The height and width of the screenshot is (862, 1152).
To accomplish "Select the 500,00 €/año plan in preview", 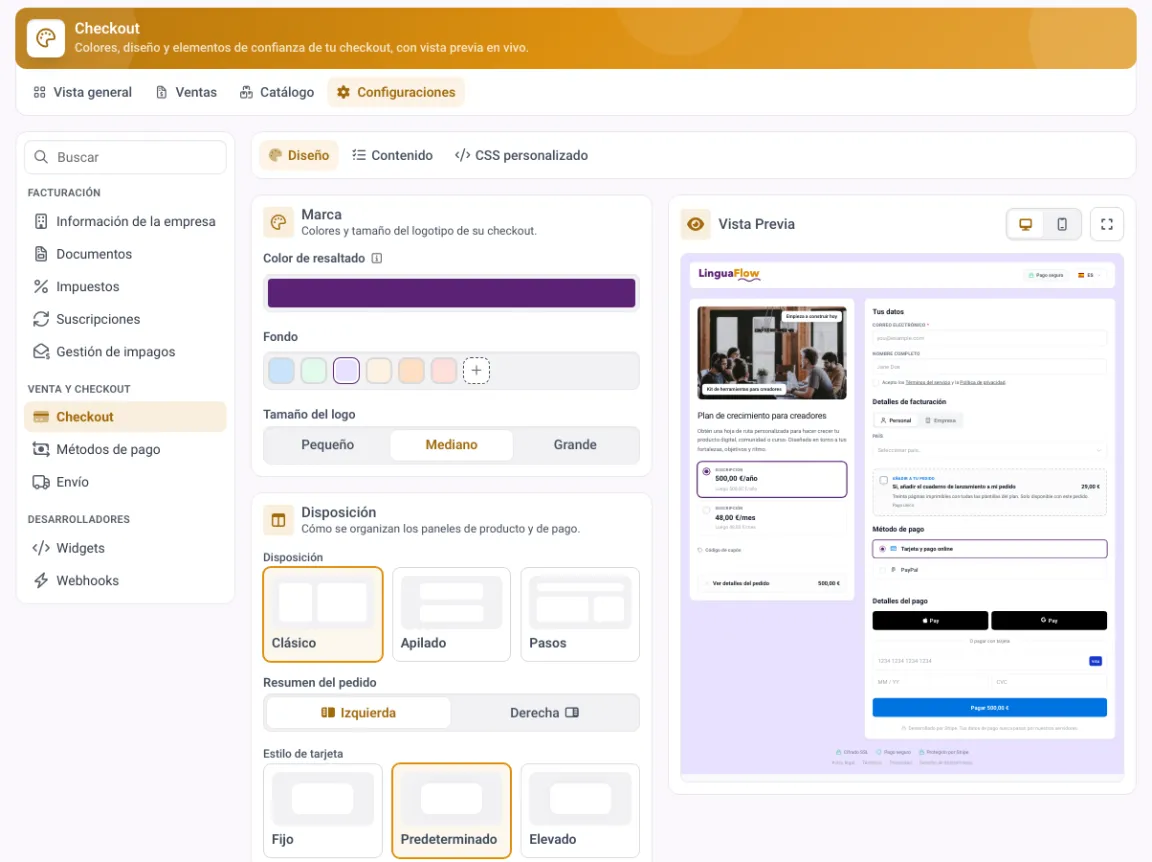I will (772, 479).
